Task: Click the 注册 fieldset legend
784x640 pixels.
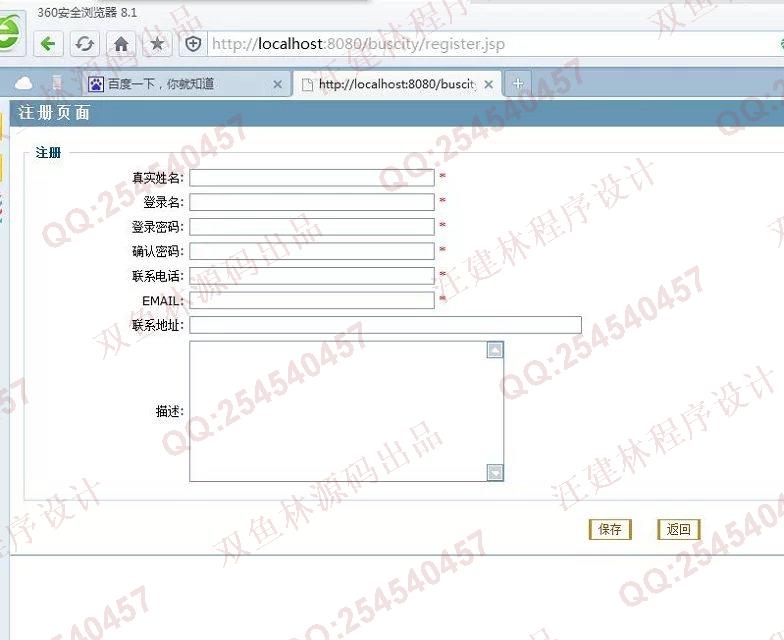Action: [x=48, y=152]
